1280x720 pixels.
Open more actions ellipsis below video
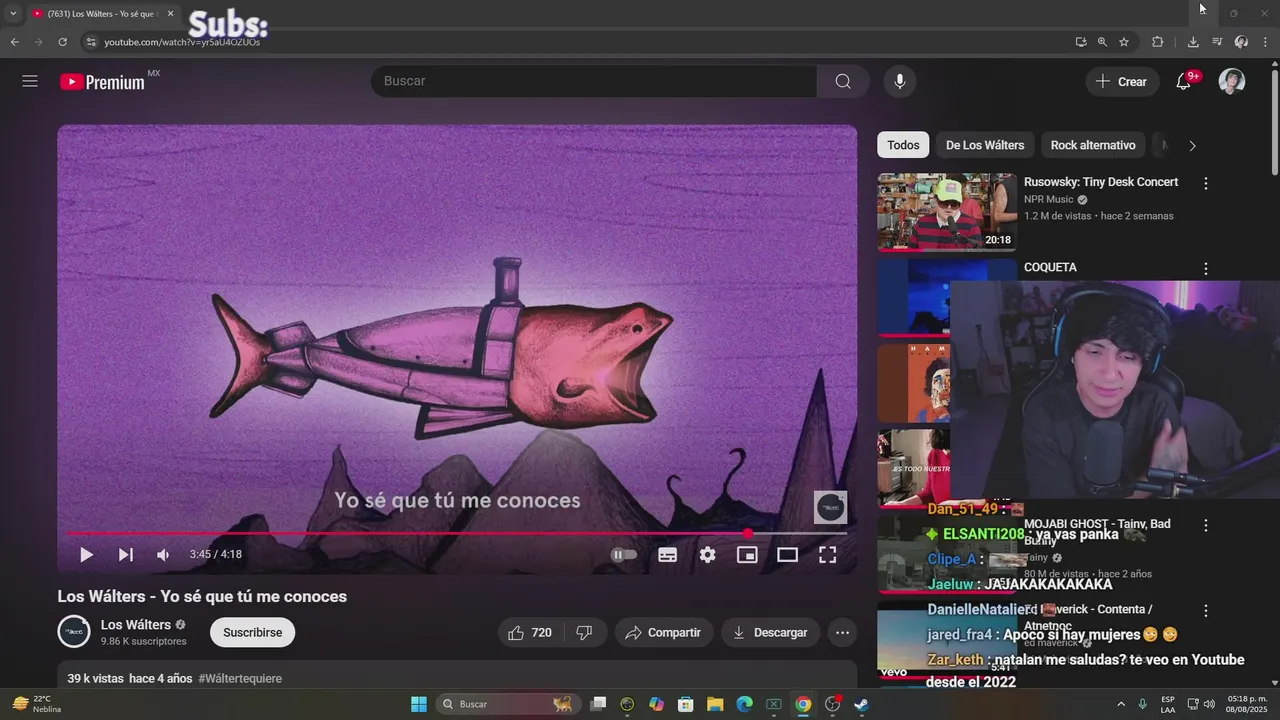[x=842, y=633]
